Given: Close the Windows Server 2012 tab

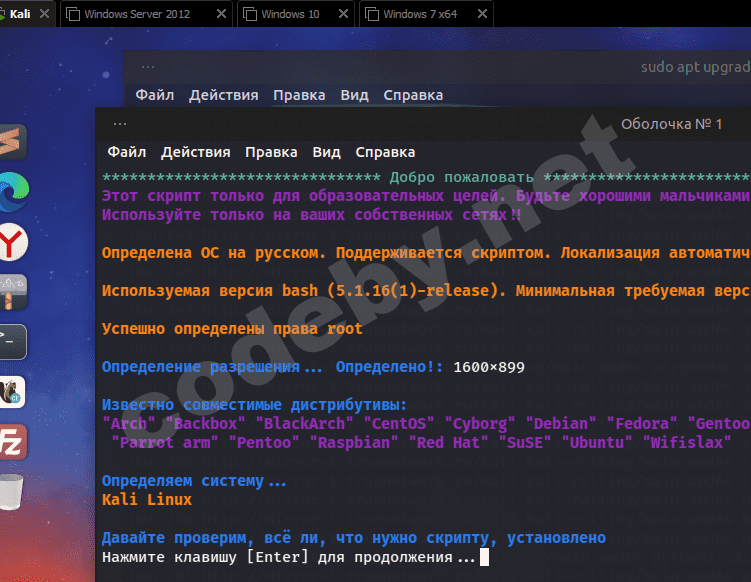Looking at the screenshot, I should pyautogui.click(x=221, y=14).
